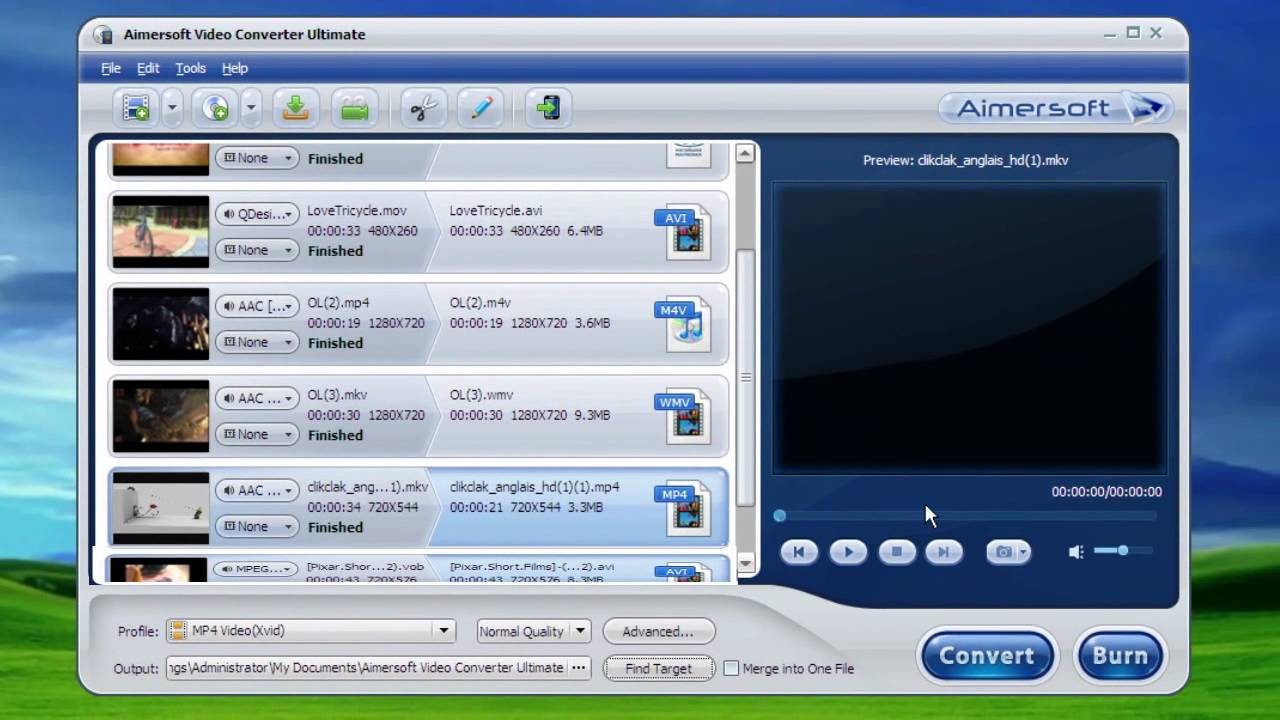
Task: Open the Normal Quality dropdown
Action: point(534,631)
